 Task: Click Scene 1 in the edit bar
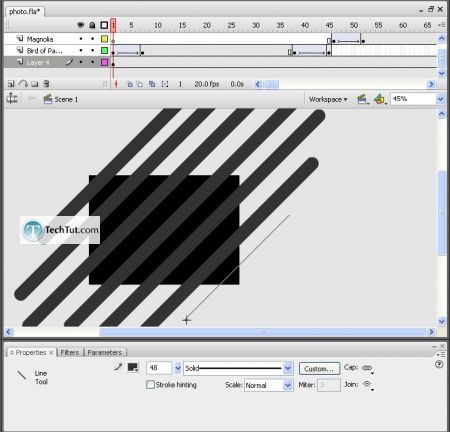61,99
